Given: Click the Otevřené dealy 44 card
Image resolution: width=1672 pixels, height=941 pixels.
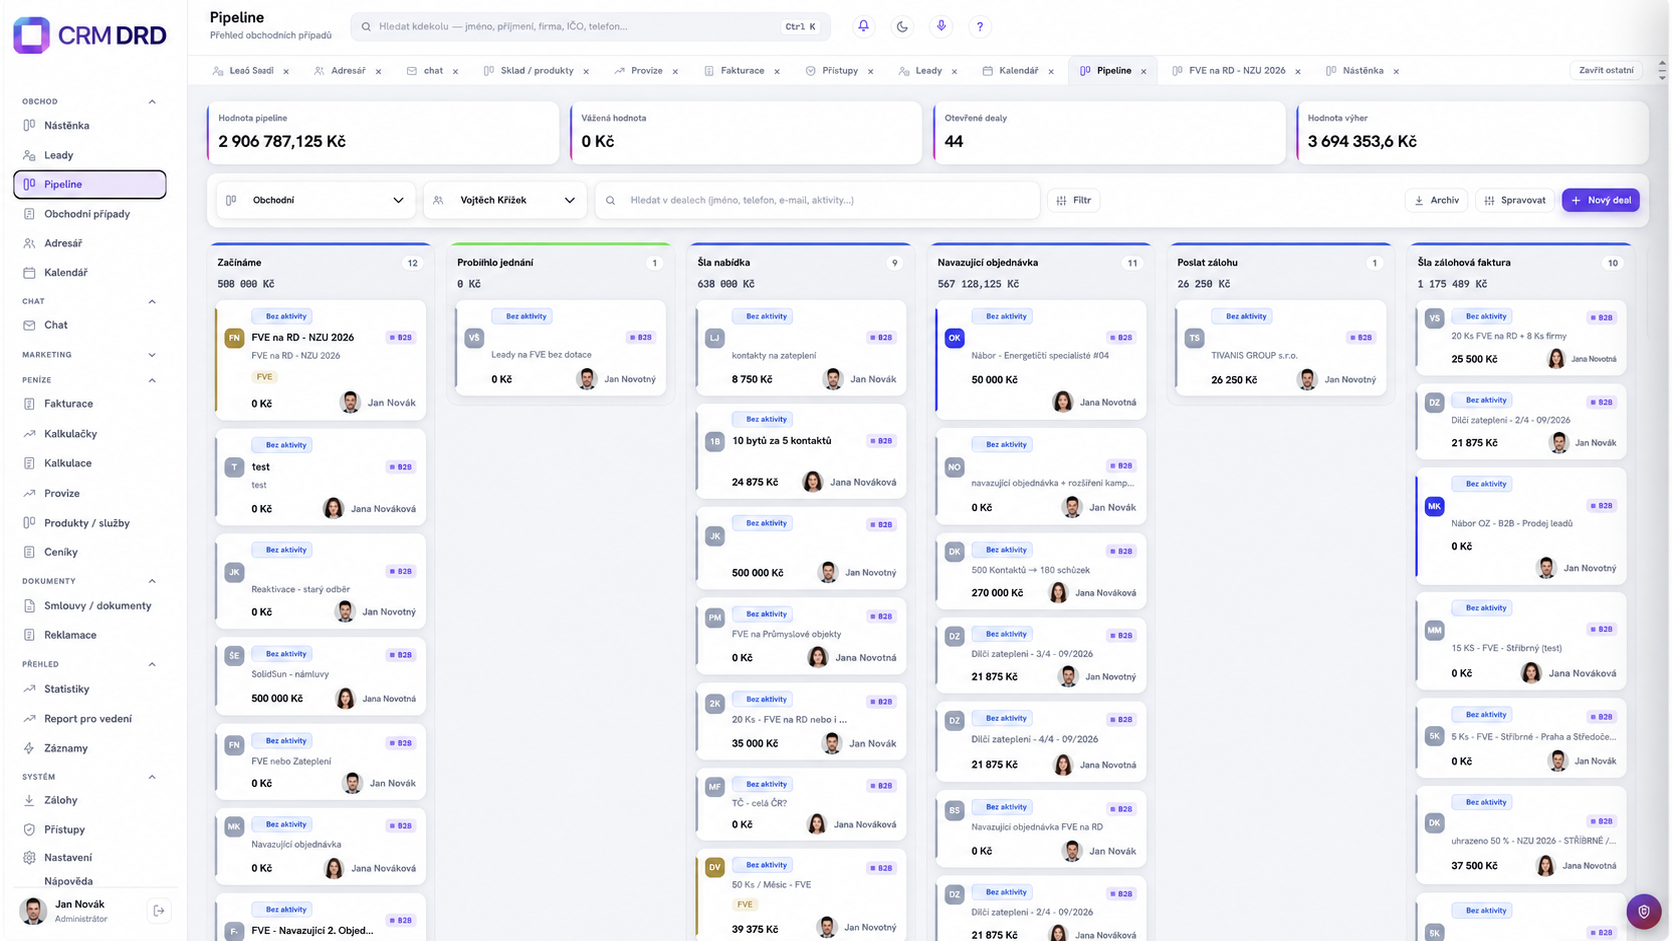Looking at the screenshot, I should click(x=1109, y=133).
